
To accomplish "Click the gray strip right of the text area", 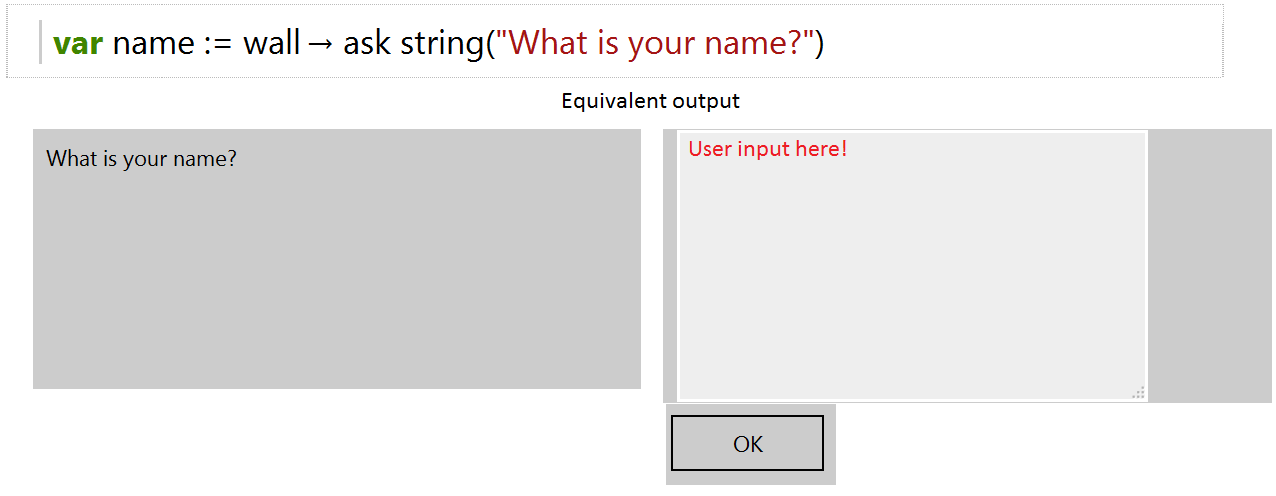I will click(1209, 266).
